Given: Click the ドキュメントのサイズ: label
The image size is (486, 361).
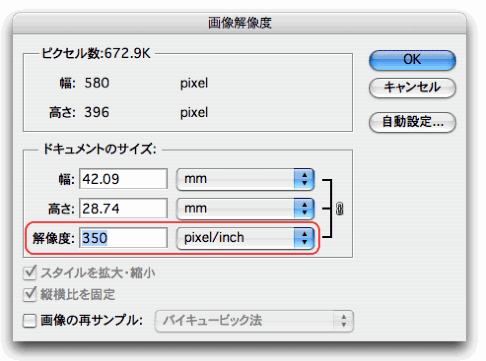Looking at the screenshot, I should click(99, 149).
